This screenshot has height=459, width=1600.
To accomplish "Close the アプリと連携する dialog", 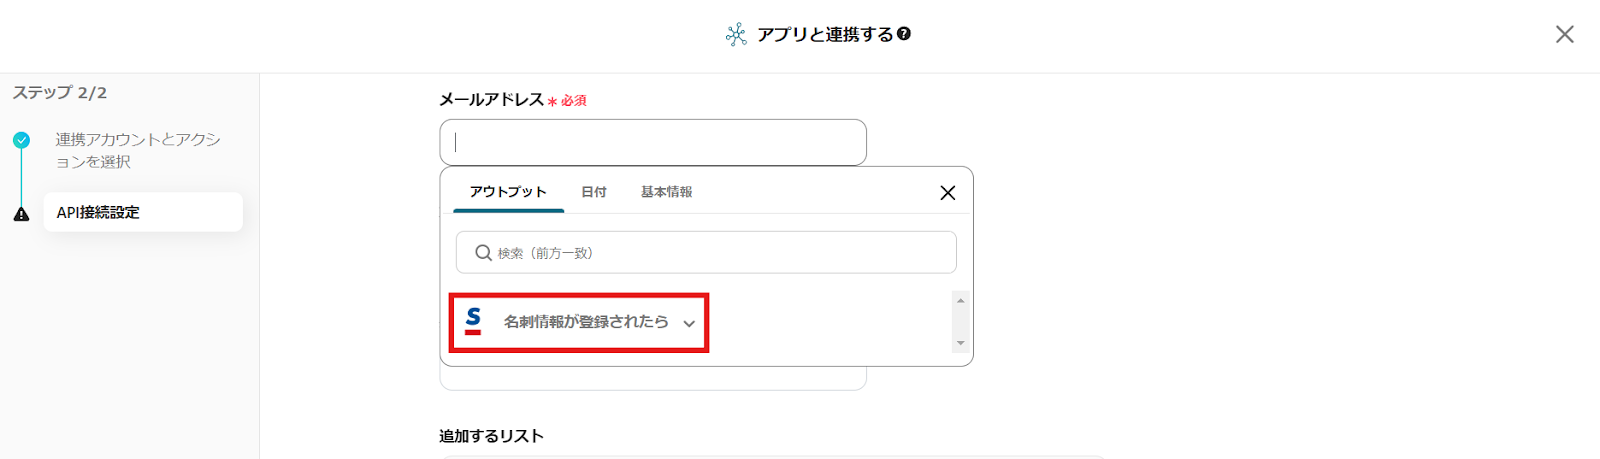I will (x=1564, y=34).
